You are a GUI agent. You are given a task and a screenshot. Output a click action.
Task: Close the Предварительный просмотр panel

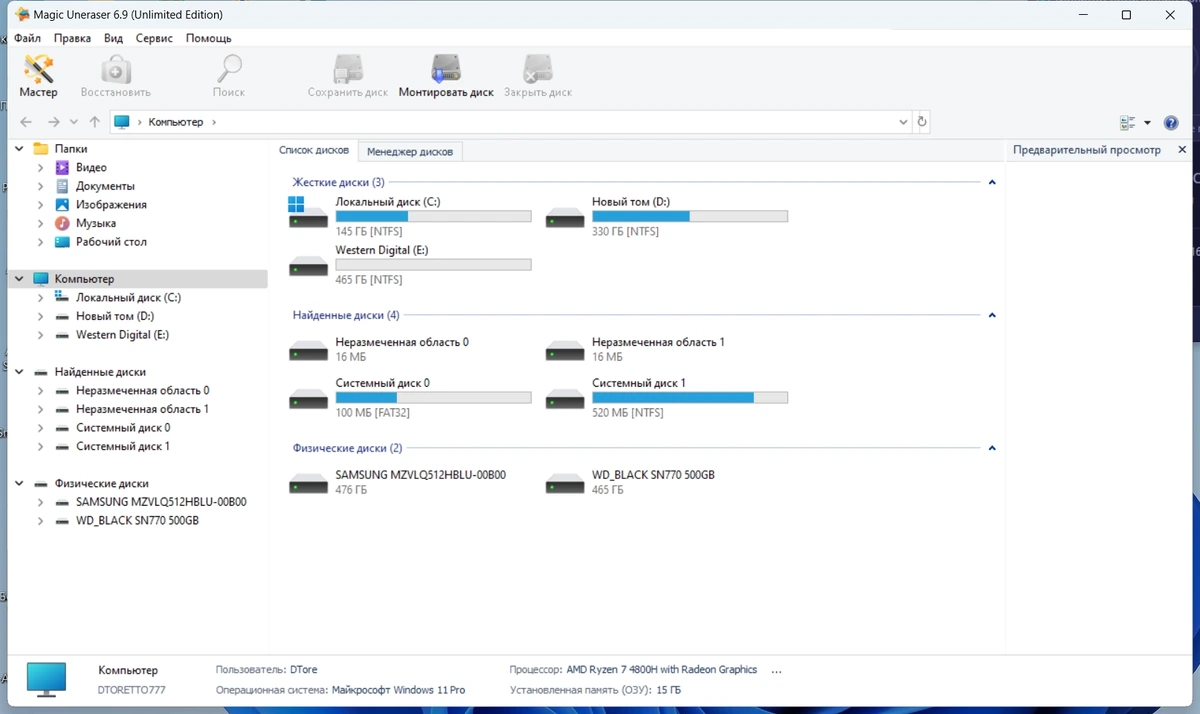1182,150
